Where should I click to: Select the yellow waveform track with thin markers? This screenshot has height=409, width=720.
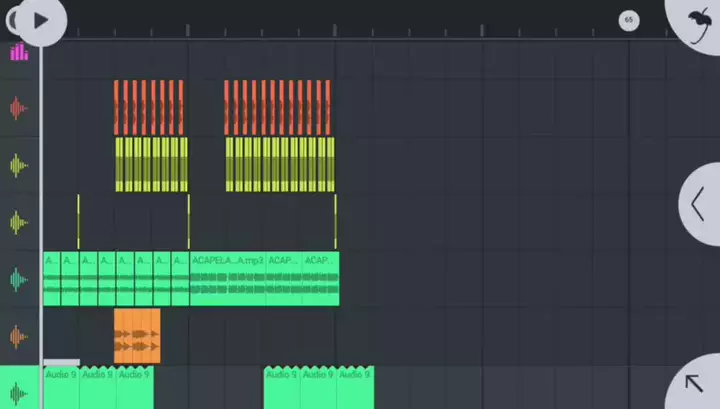[18, 221]
